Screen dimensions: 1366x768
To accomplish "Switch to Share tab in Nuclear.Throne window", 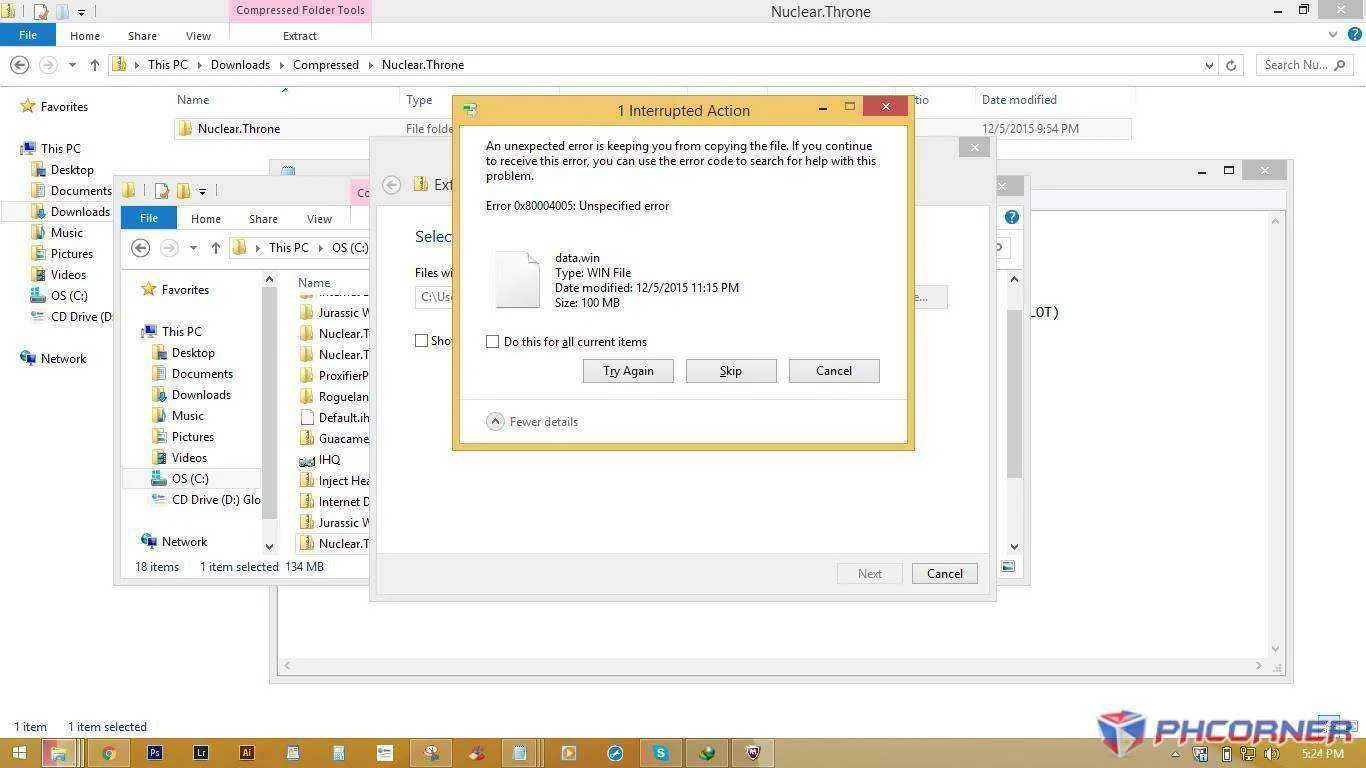I will pos(142,35).
